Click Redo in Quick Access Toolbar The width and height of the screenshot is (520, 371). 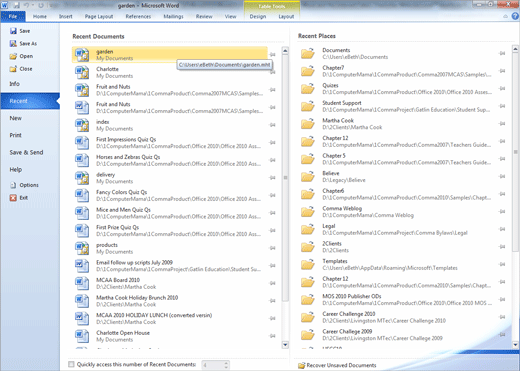[x=41, y=5]
